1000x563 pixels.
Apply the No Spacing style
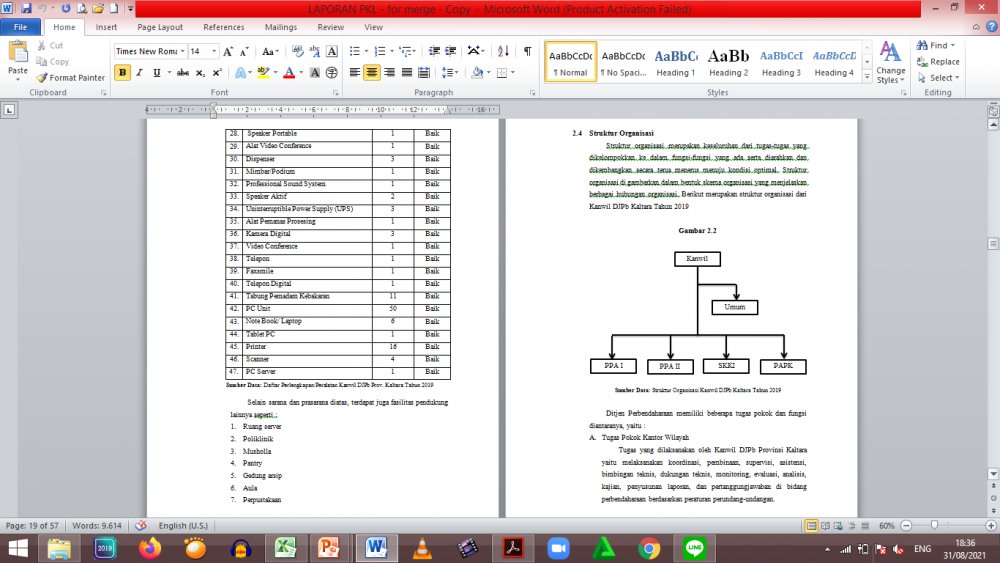[x=623, y=62]
